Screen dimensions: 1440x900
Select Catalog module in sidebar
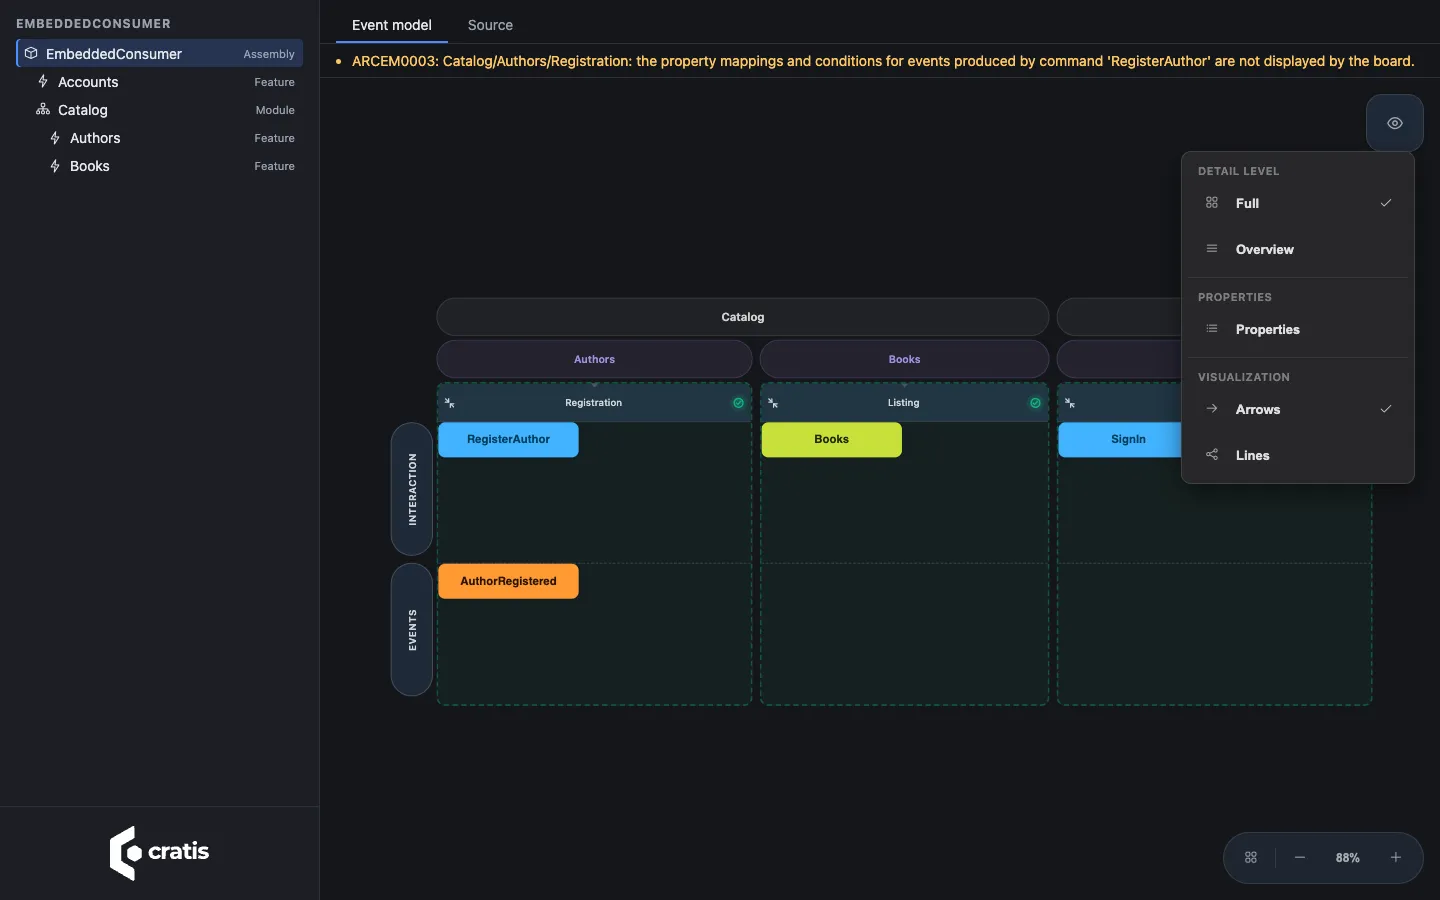pyautogui.click(x=160, y=110)
